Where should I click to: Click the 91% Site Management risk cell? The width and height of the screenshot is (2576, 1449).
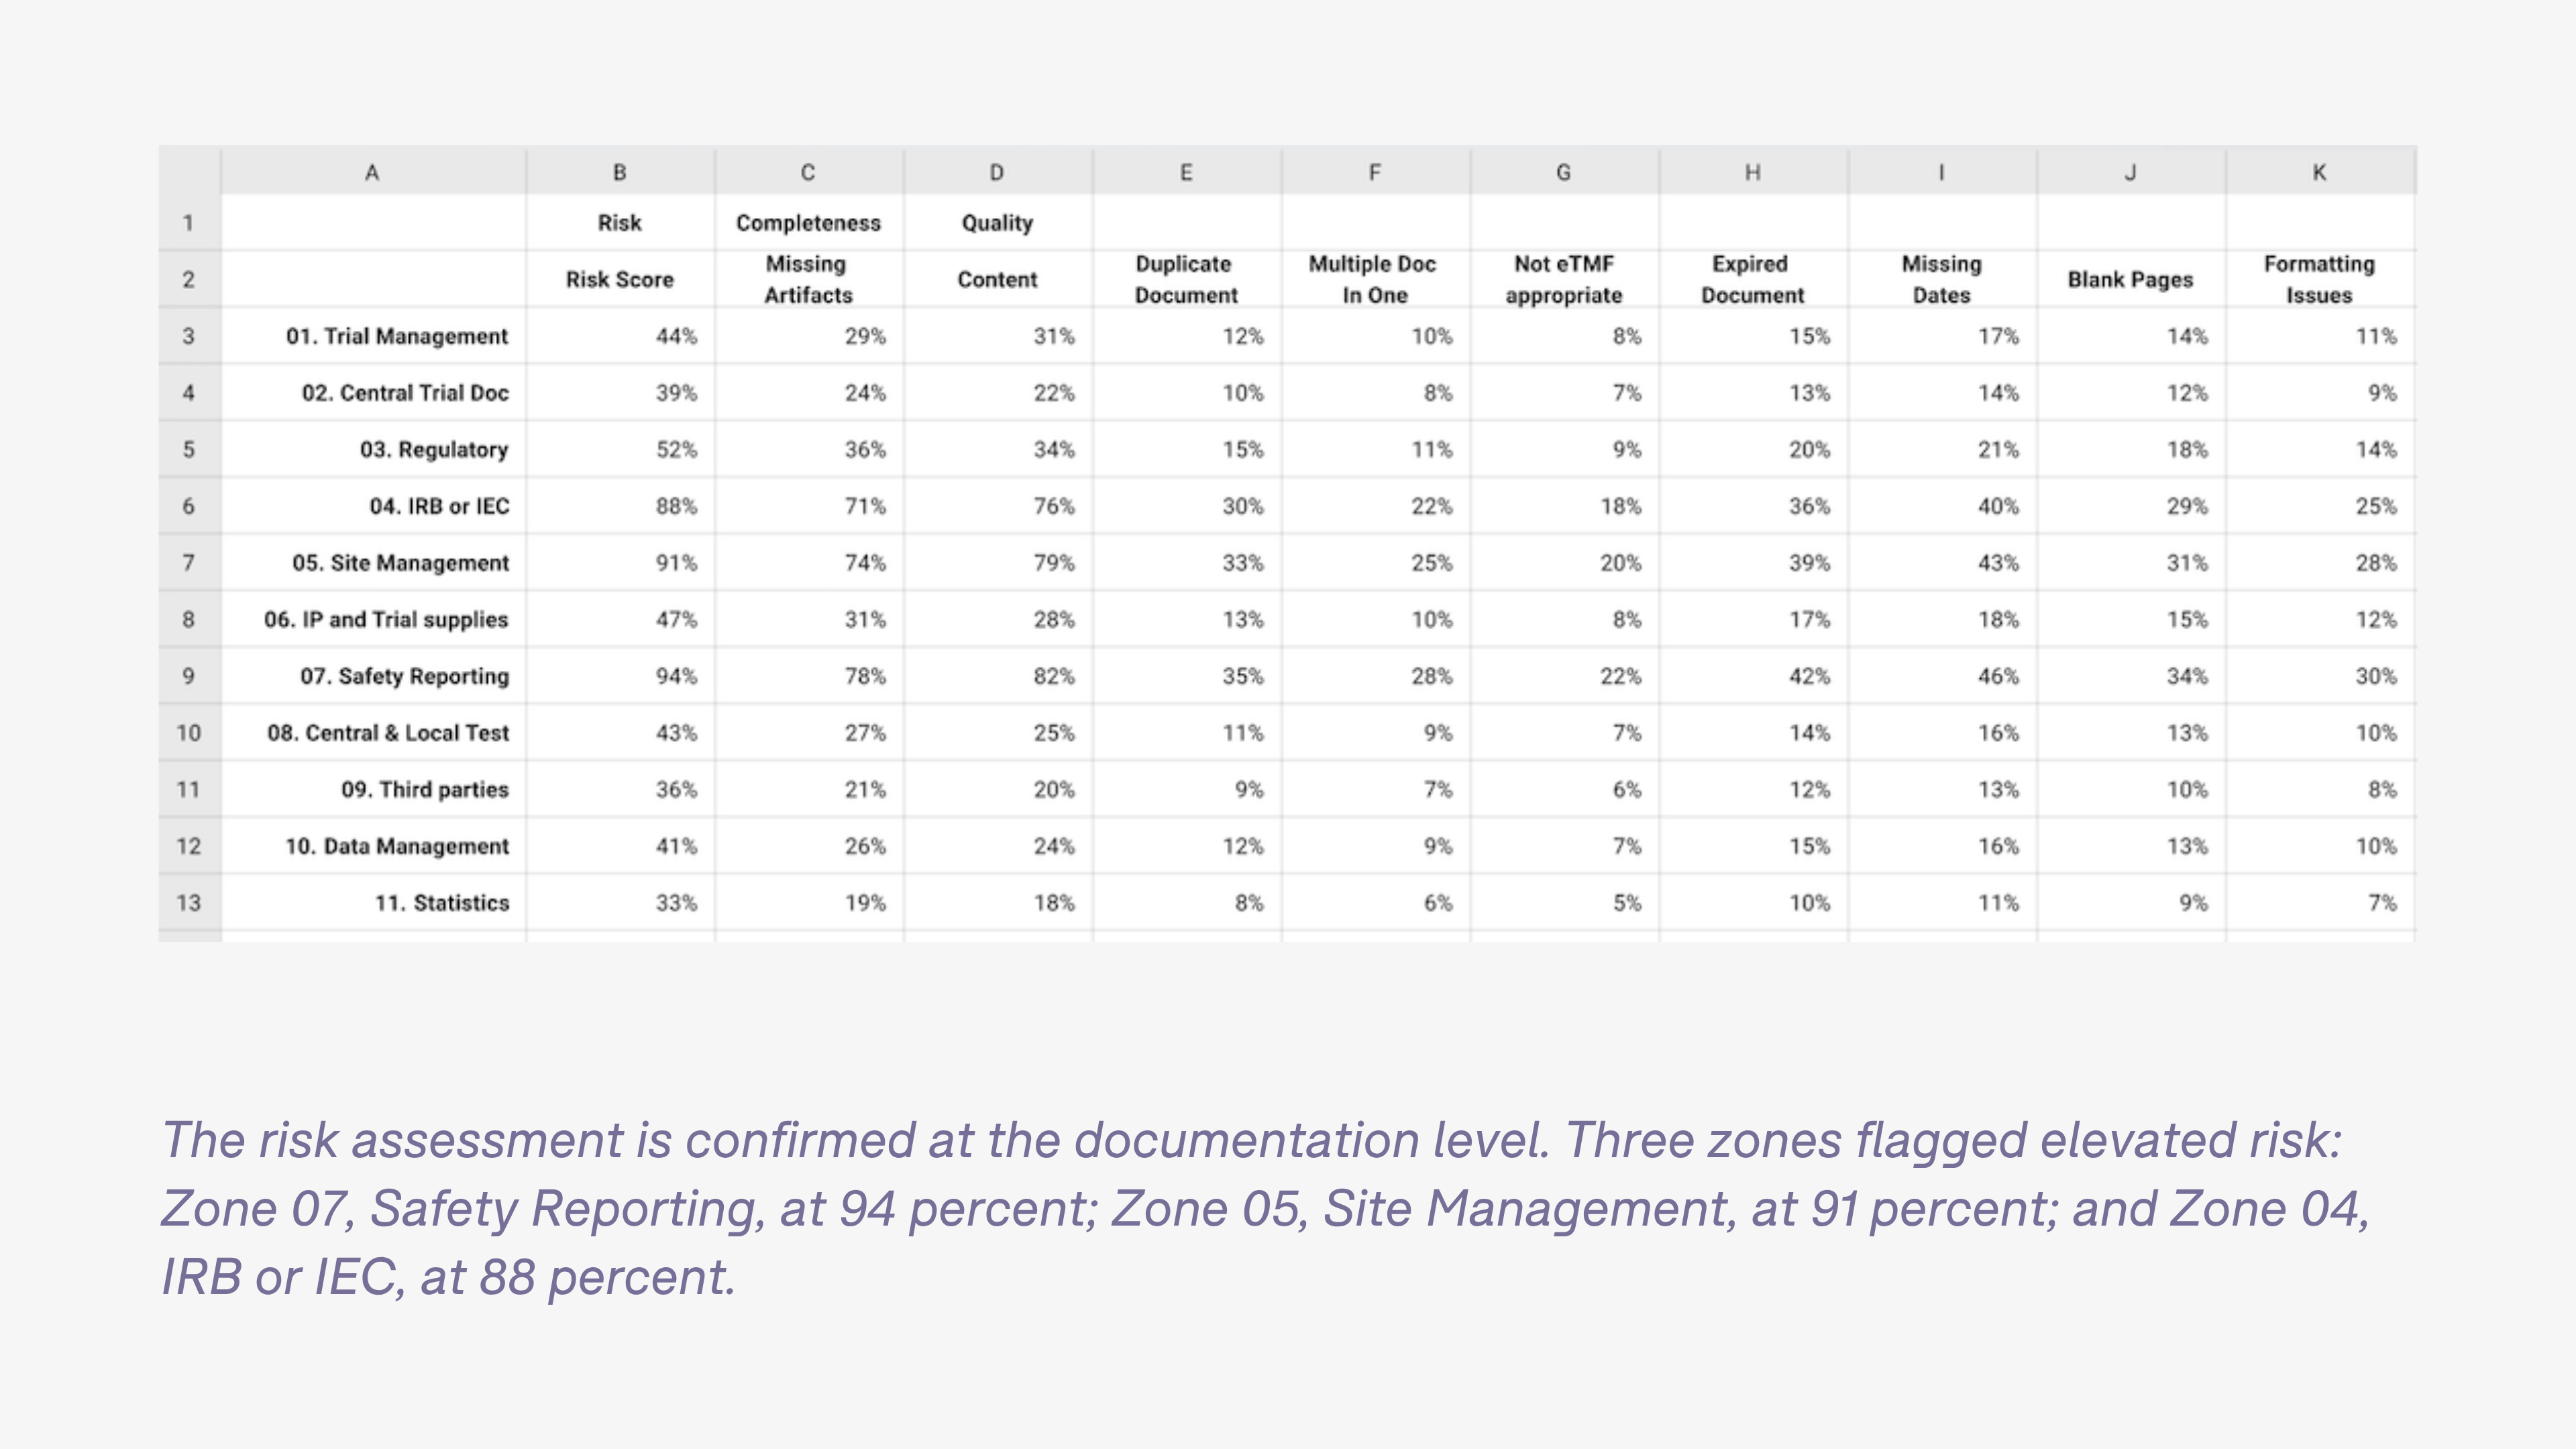click(620, 563)
